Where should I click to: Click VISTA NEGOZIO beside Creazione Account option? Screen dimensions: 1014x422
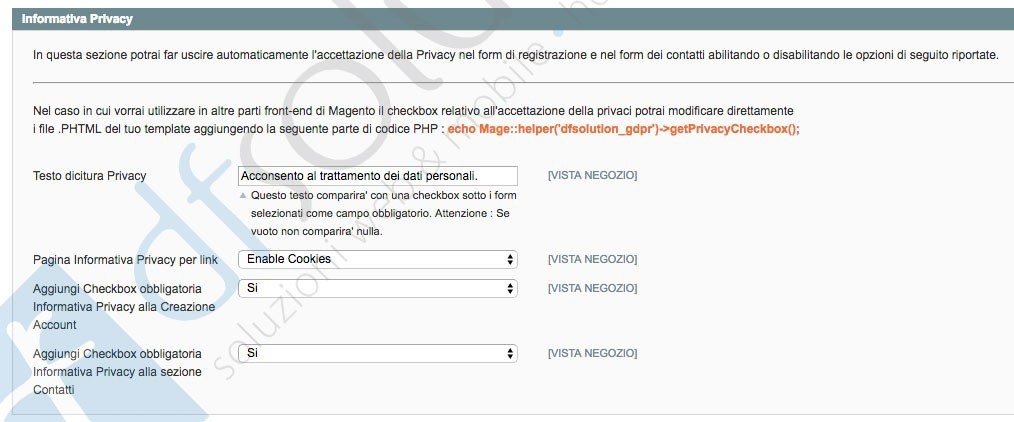pos(592,288)
